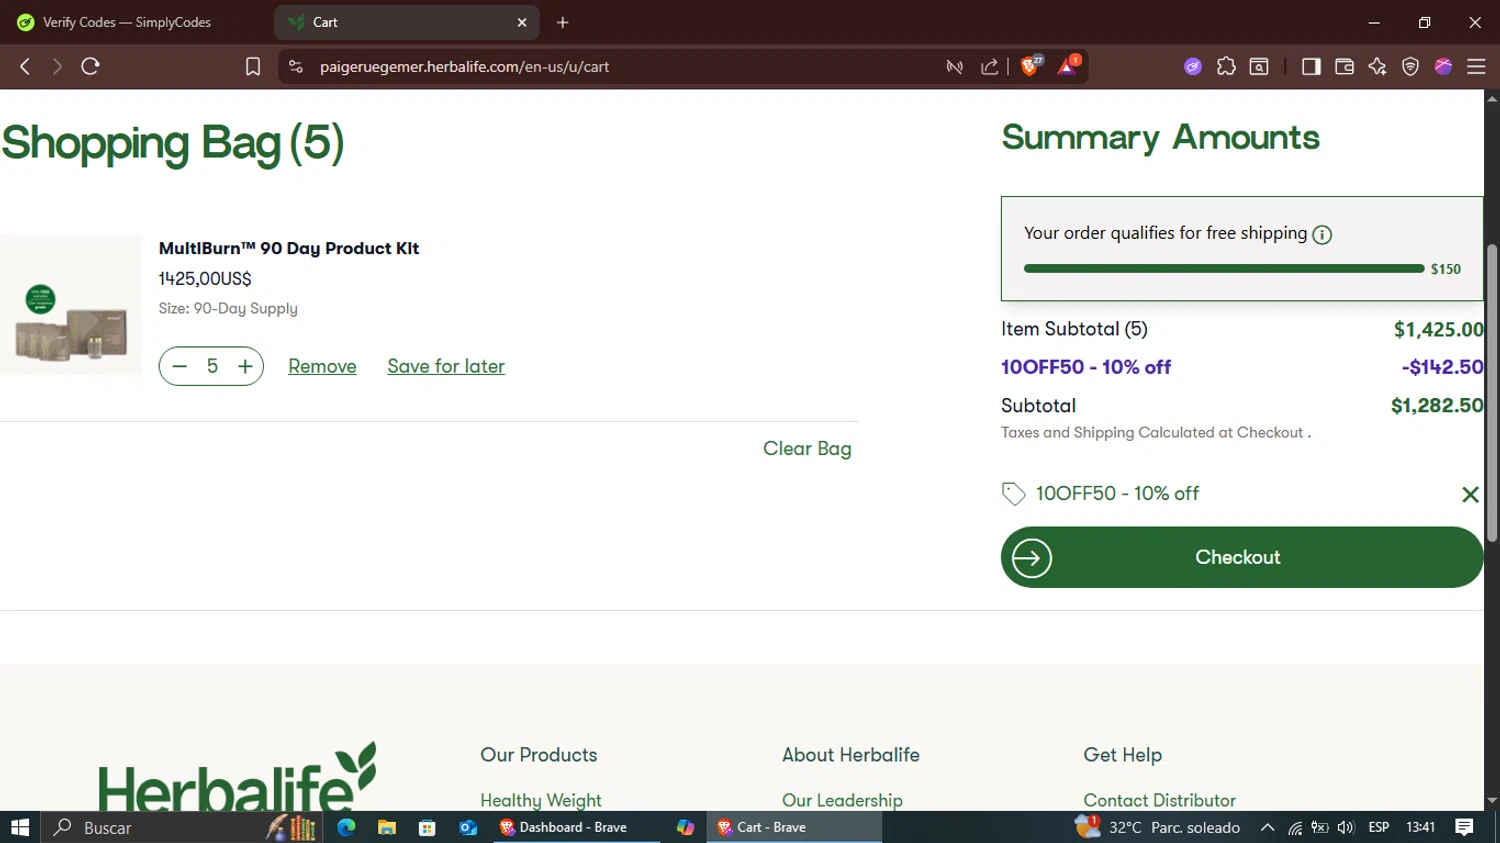Click the page vertical scrollbar

(x=1492, y=394)
